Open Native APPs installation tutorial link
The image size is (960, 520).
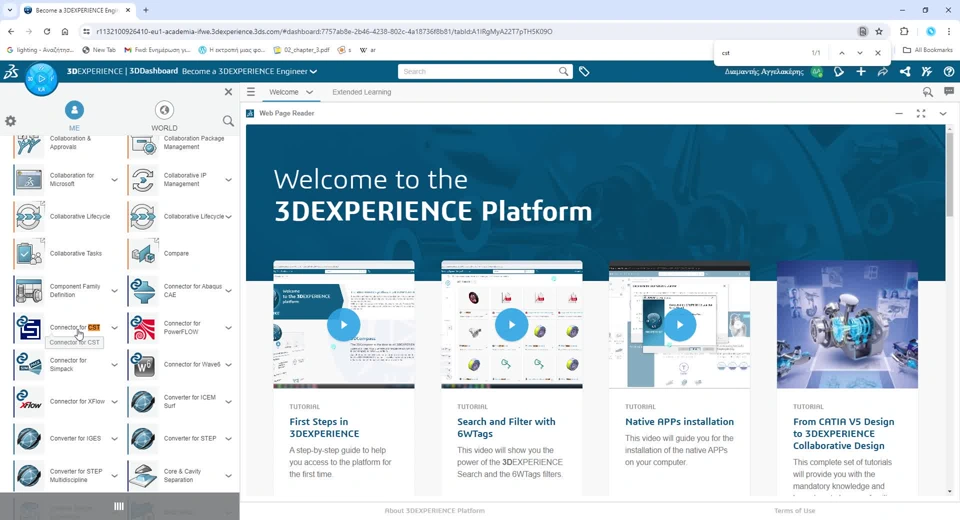click(x=679, y=421)
